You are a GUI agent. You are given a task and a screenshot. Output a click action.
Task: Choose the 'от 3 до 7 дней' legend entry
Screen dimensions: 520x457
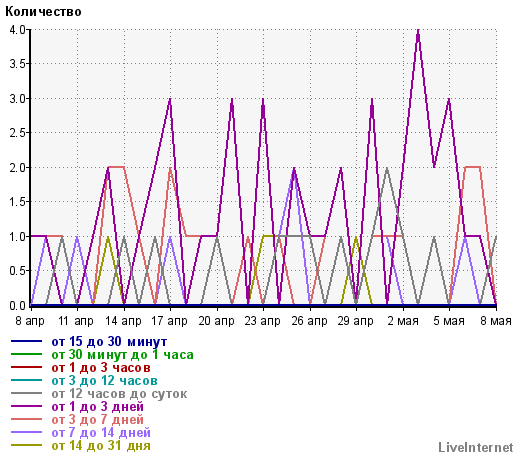click(x=98, y=420)
